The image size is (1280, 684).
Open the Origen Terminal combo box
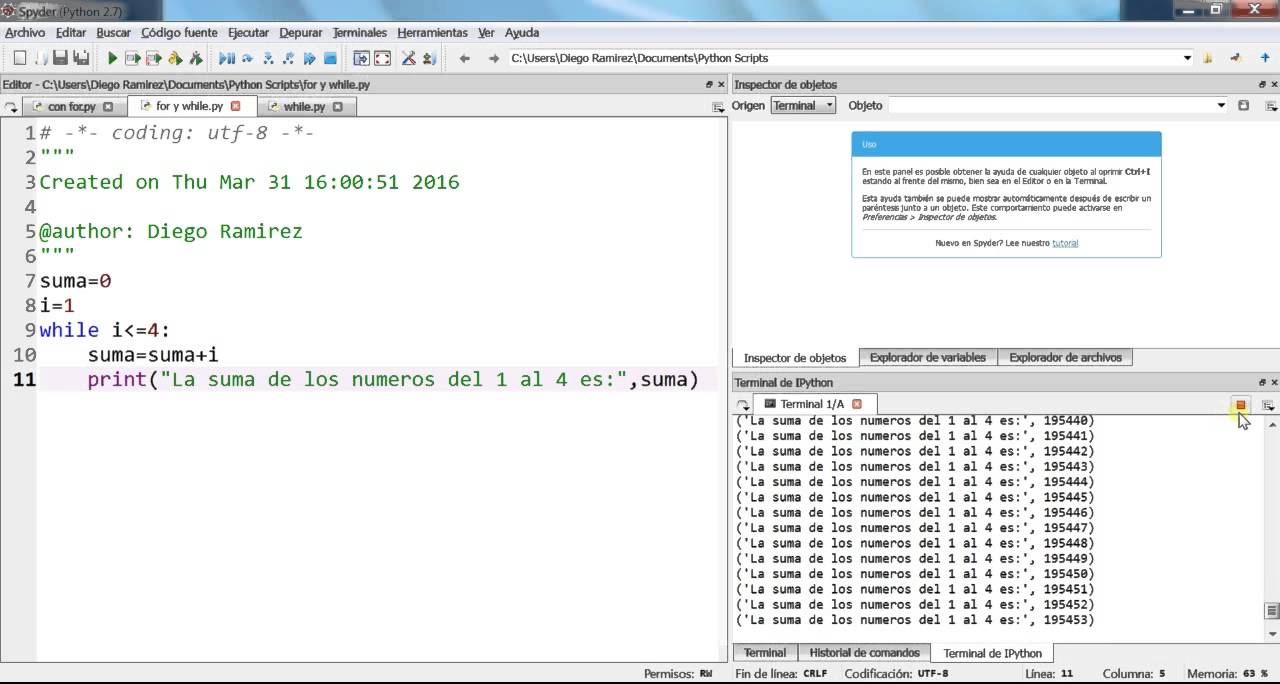click(x=803, y=105)
